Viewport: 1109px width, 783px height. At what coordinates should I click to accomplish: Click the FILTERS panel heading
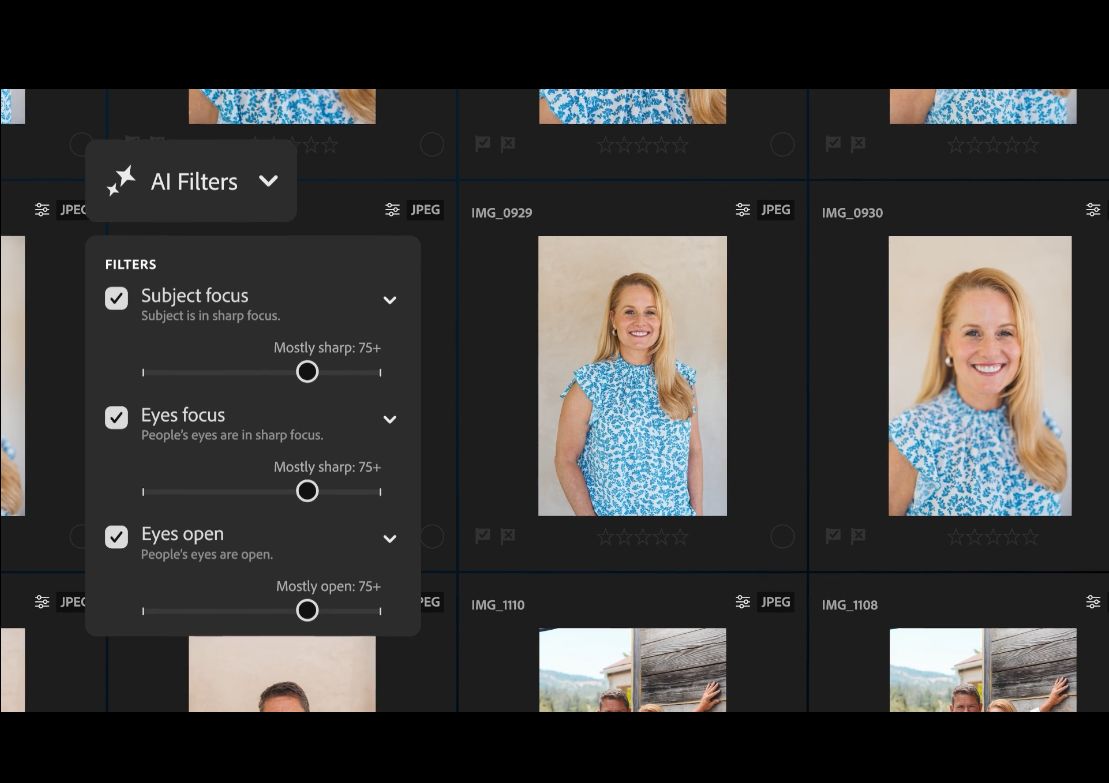pos(131,265)
